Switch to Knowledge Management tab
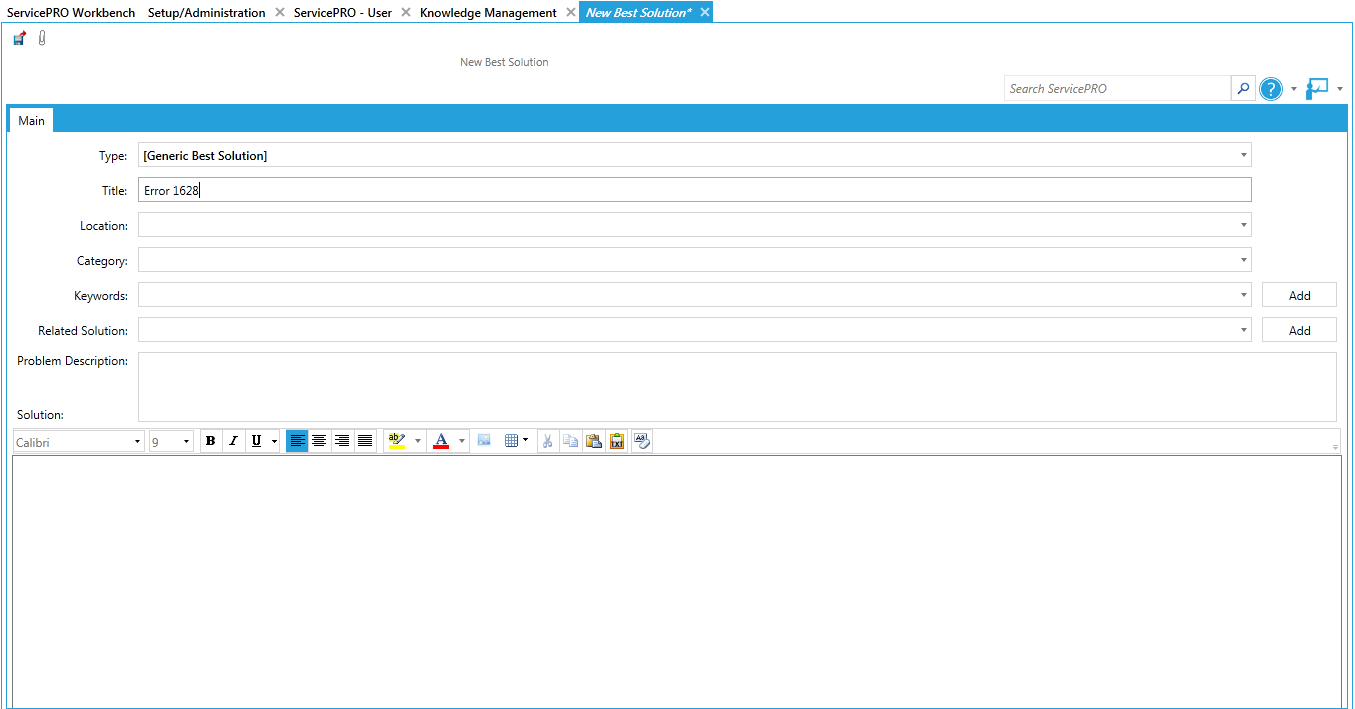1355x709 pixels. 488,12
